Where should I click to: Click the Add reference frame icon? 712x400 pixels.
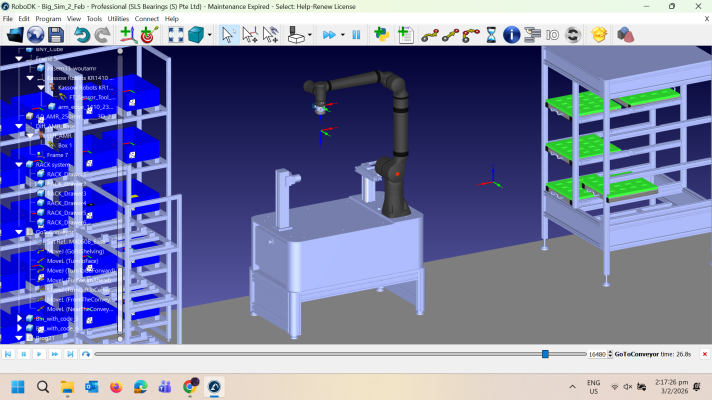point(128,35)
